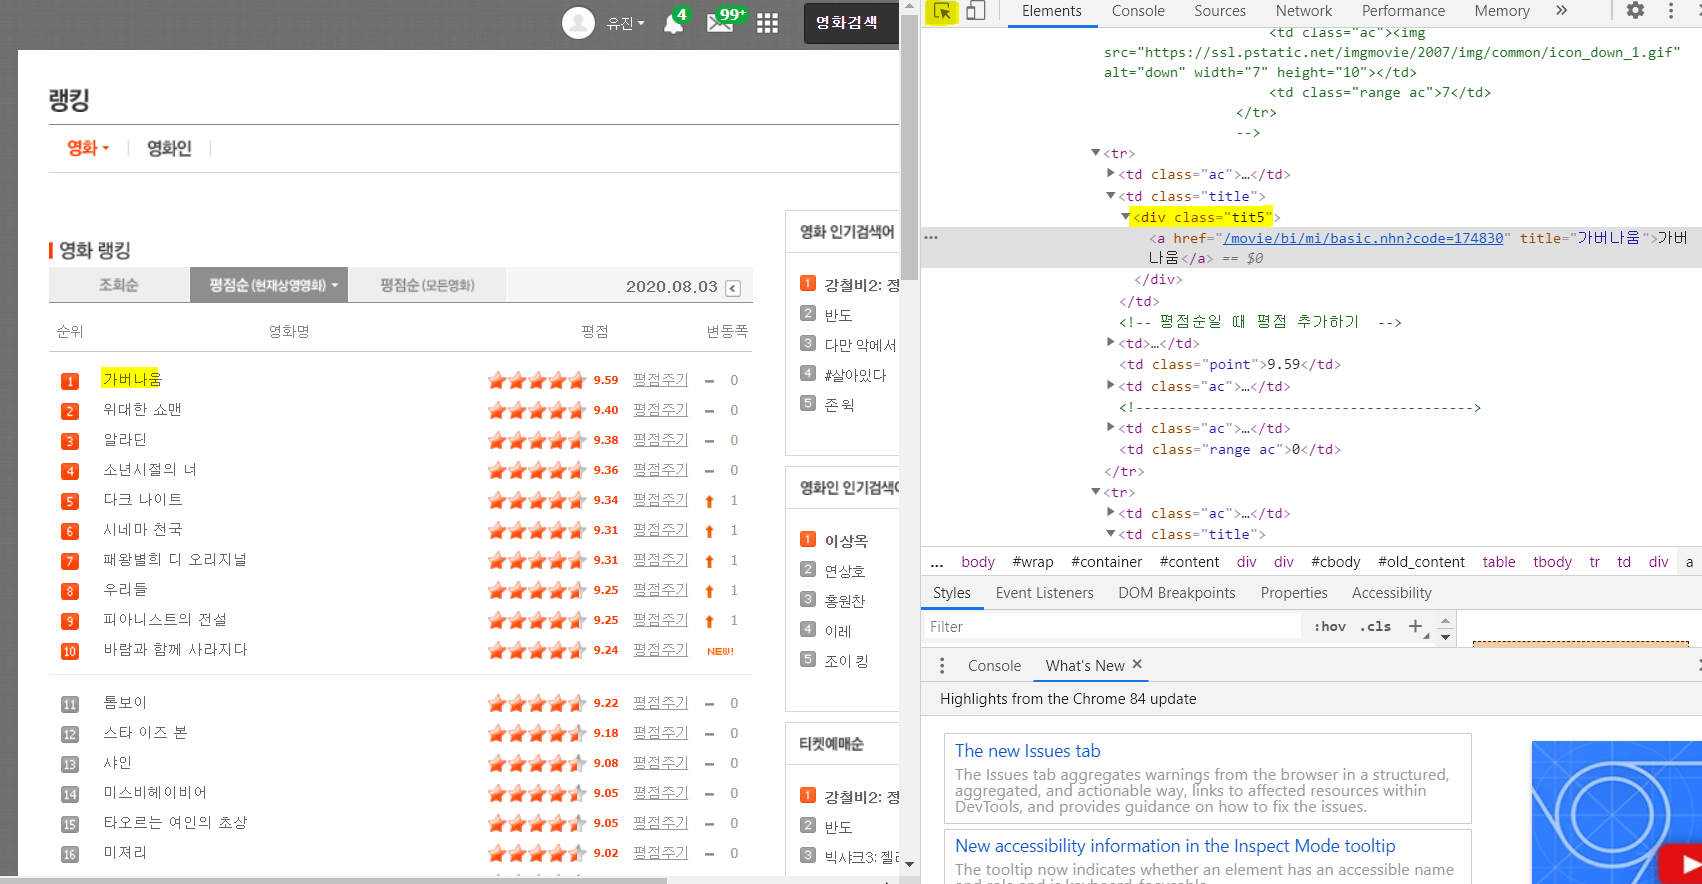Click rank 1 badge for 가버나움

click(70, 381)
